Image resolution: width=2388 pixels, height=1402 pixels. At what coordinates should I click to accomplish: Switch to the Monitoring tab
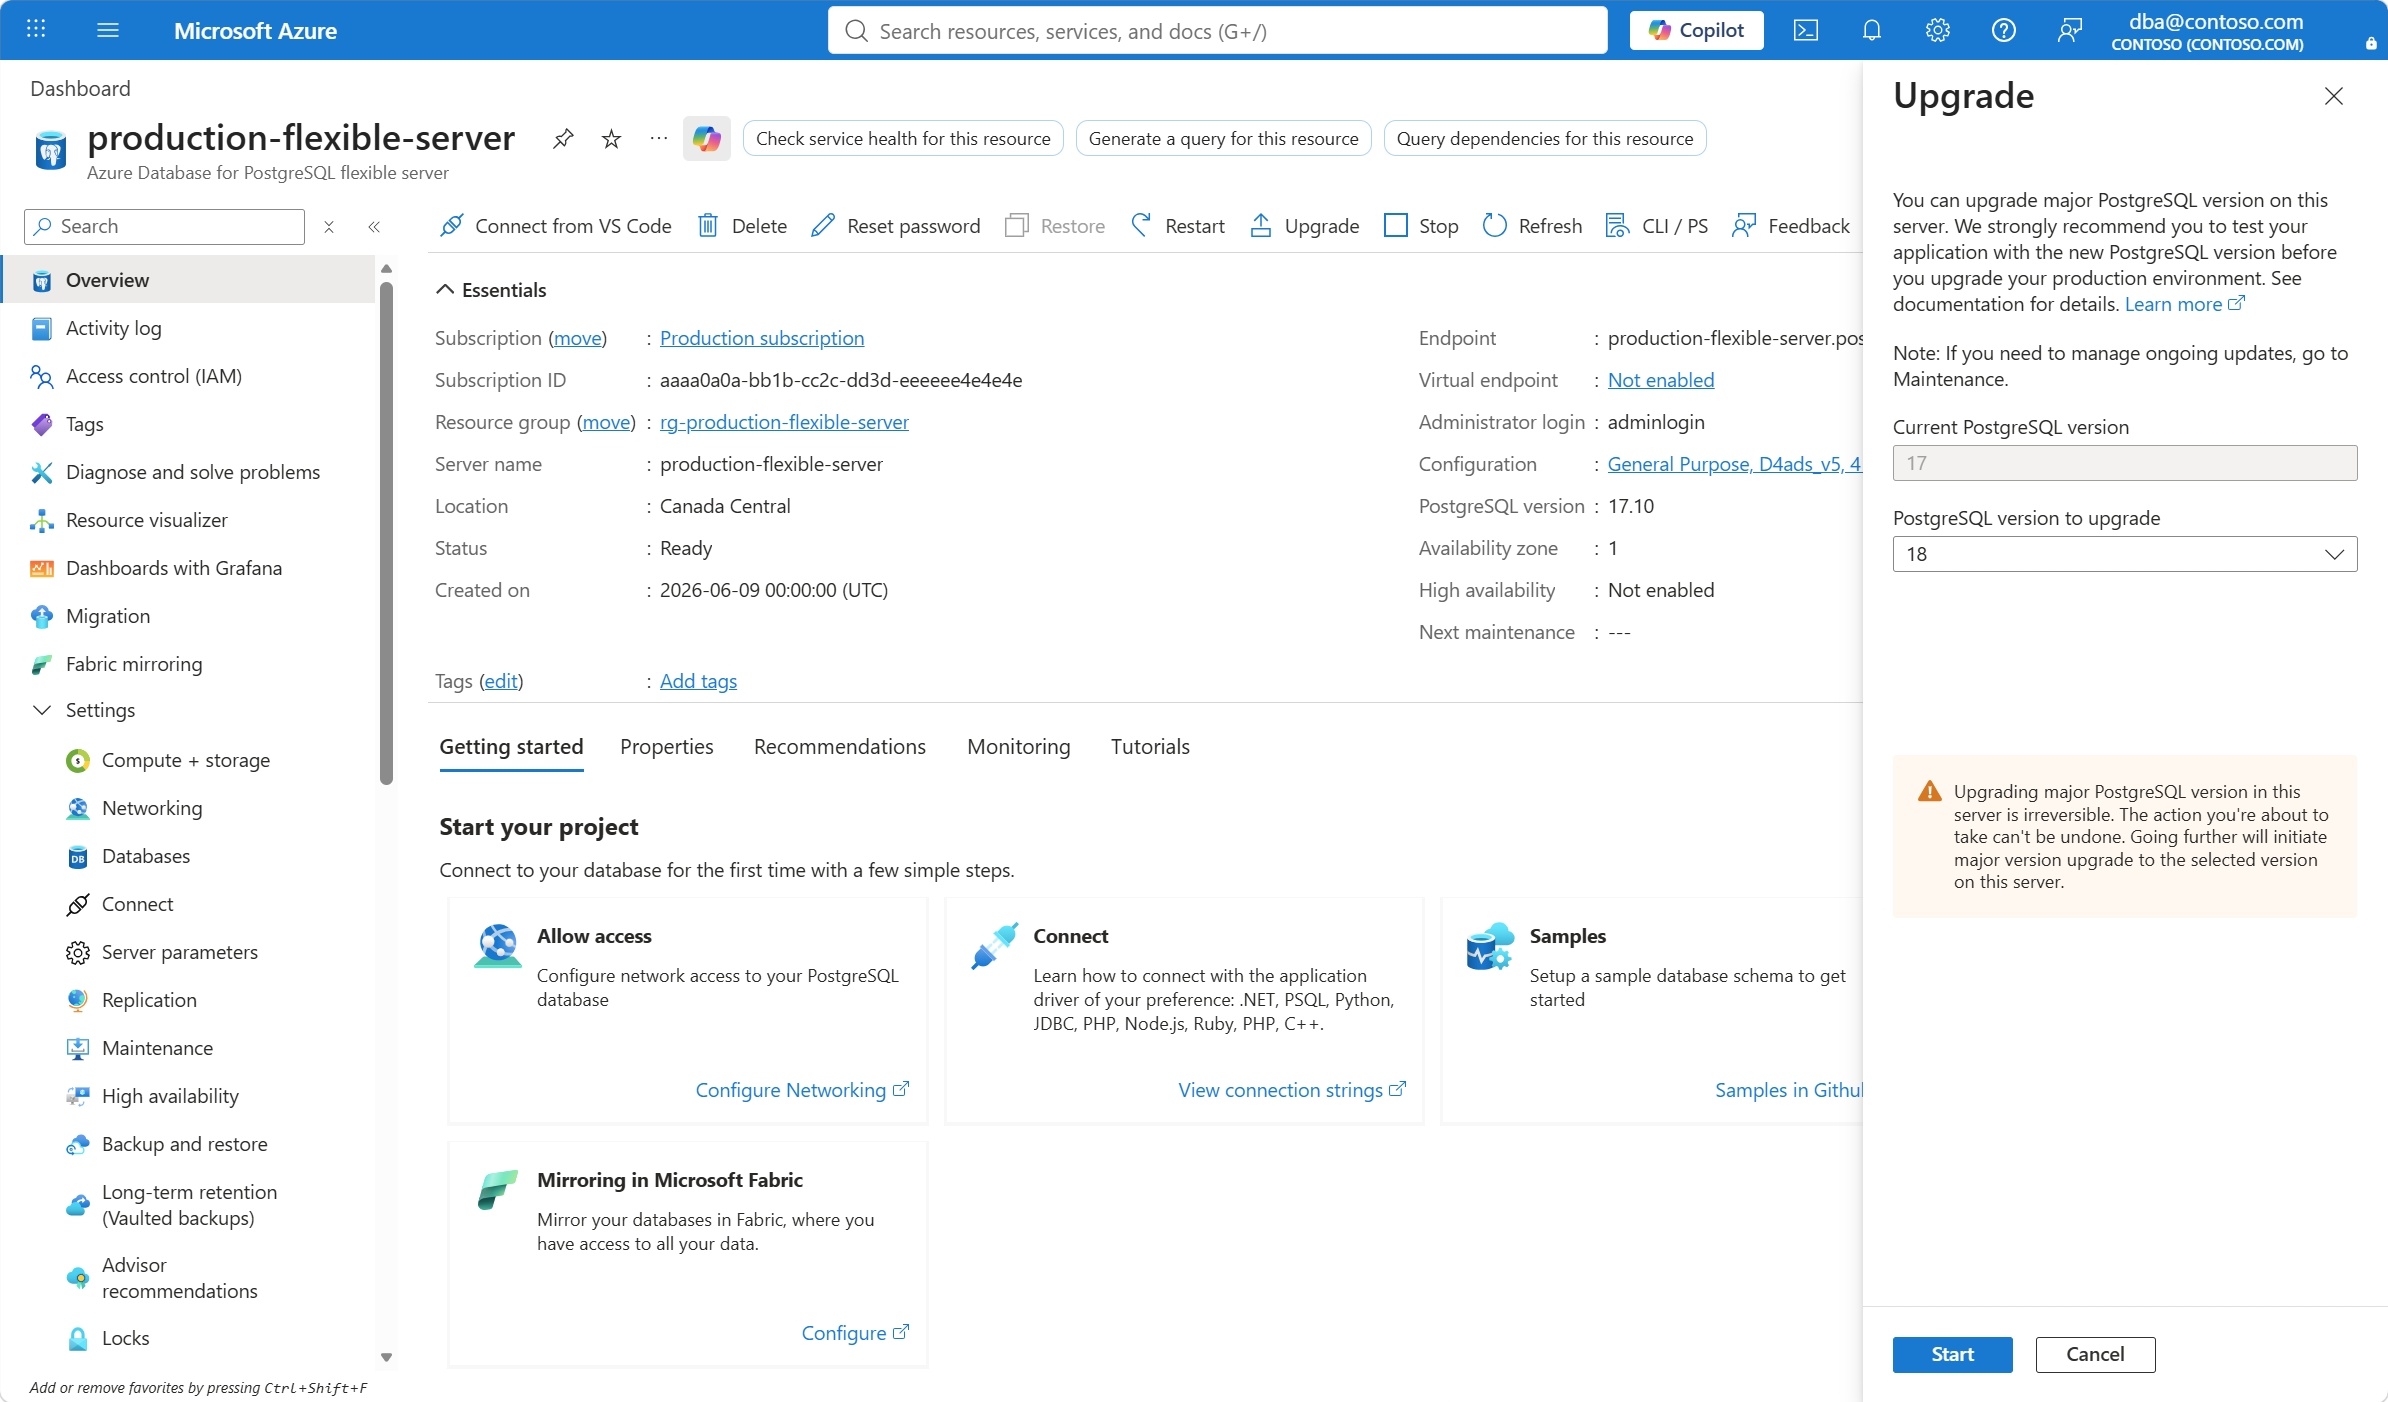click(x=1019, y=747)
